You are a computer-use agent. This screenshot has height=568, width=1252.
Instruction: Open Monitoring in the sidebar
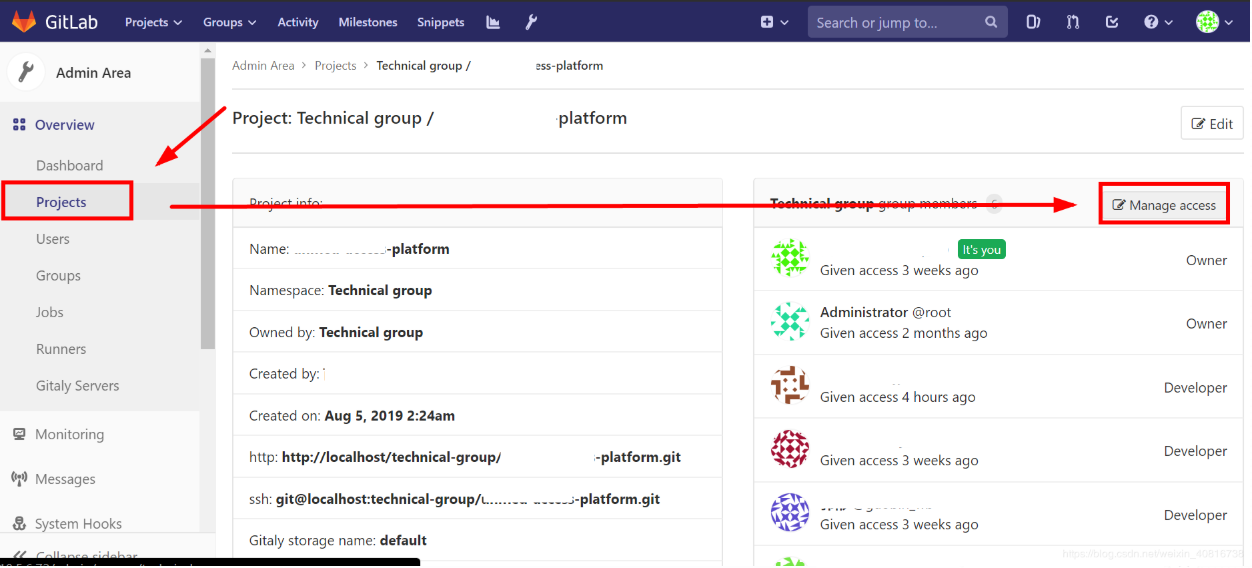click(69, 434)
